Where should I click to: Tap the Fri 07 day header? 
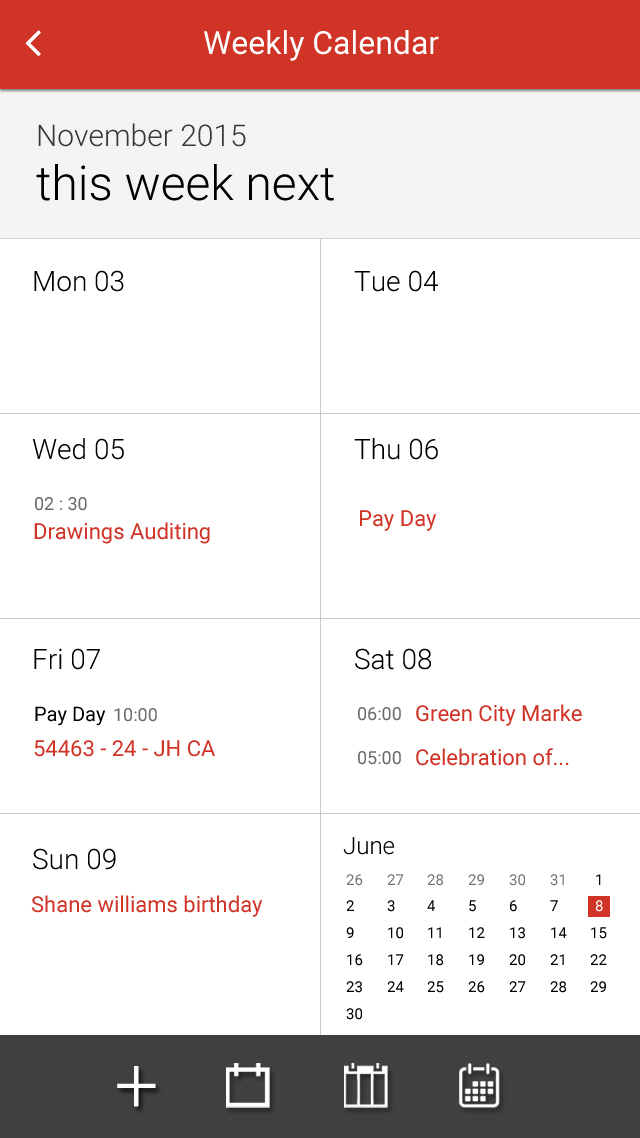click(67, 659)
